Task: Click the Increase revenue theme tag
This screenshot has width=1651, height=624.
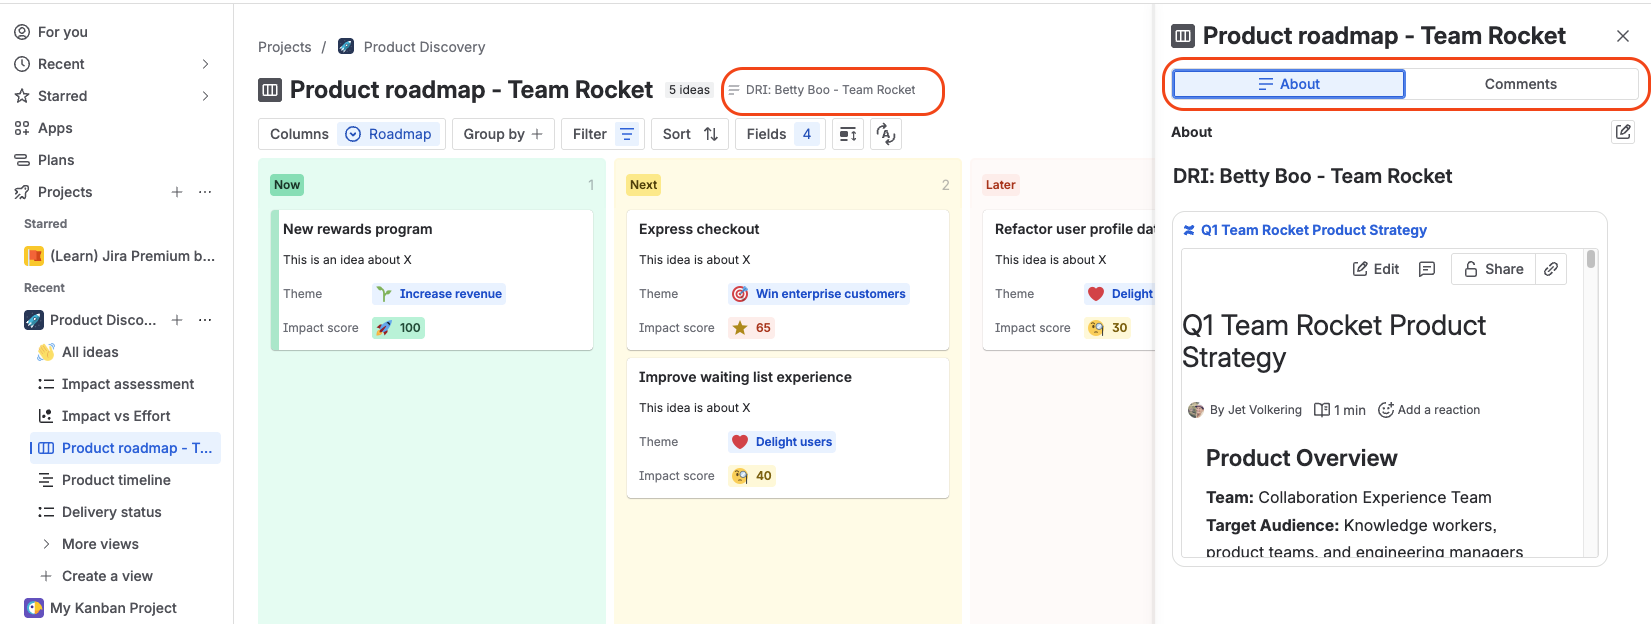Action: (x=439, y=294)
